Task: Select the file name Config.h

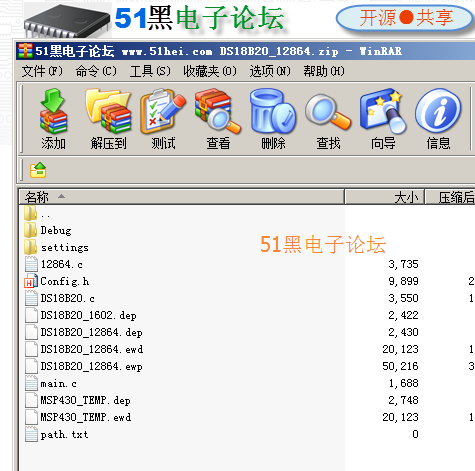Action: pos(65,281)
